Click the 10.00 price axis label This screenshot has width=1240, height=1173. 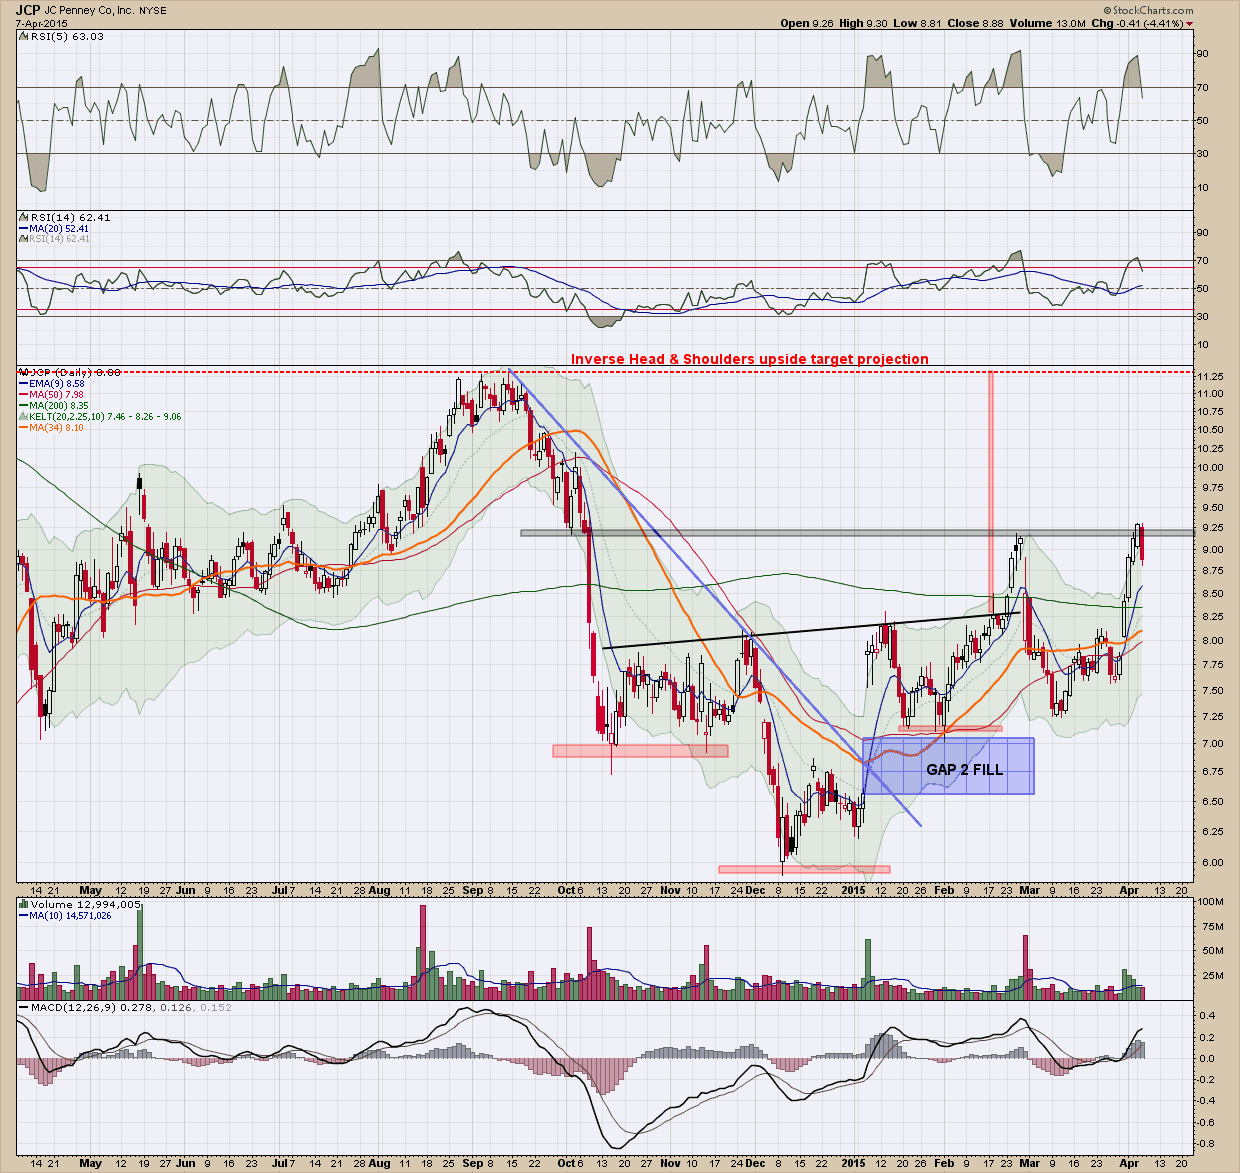(x=1209, y=468)
